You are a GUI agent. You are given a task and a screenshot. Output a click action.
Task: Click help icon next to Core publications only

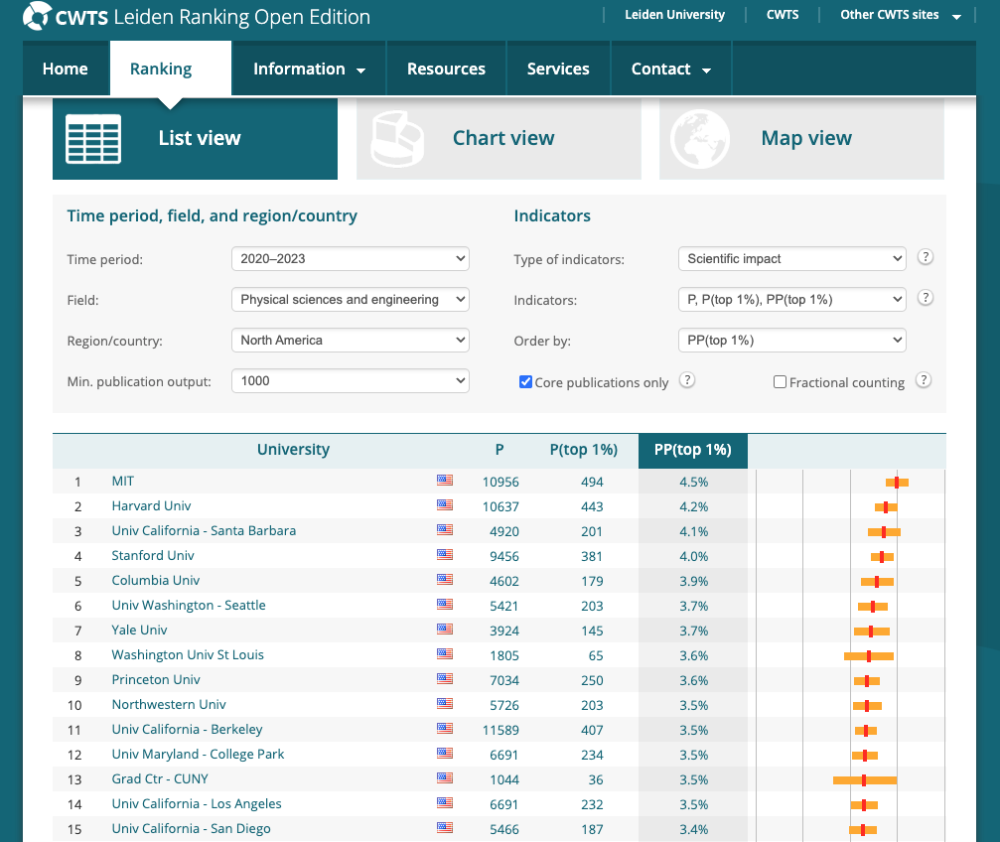687,381
